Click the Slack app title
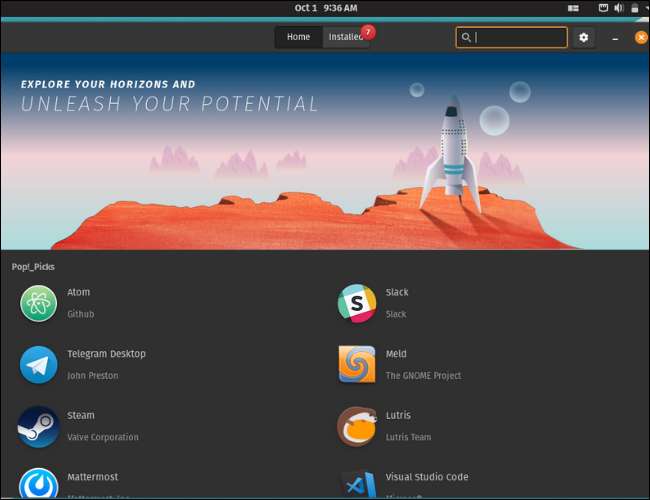The height and width of the screenshot is (500, 650). [x=397, y=292]
